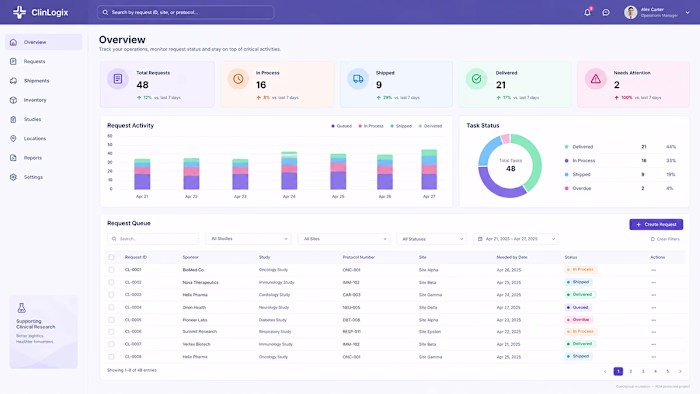Image resolution: width=700 pixels, height=394 pixels.
Task: Click the Shipped truck card icon
Action: tap(358, 79)
